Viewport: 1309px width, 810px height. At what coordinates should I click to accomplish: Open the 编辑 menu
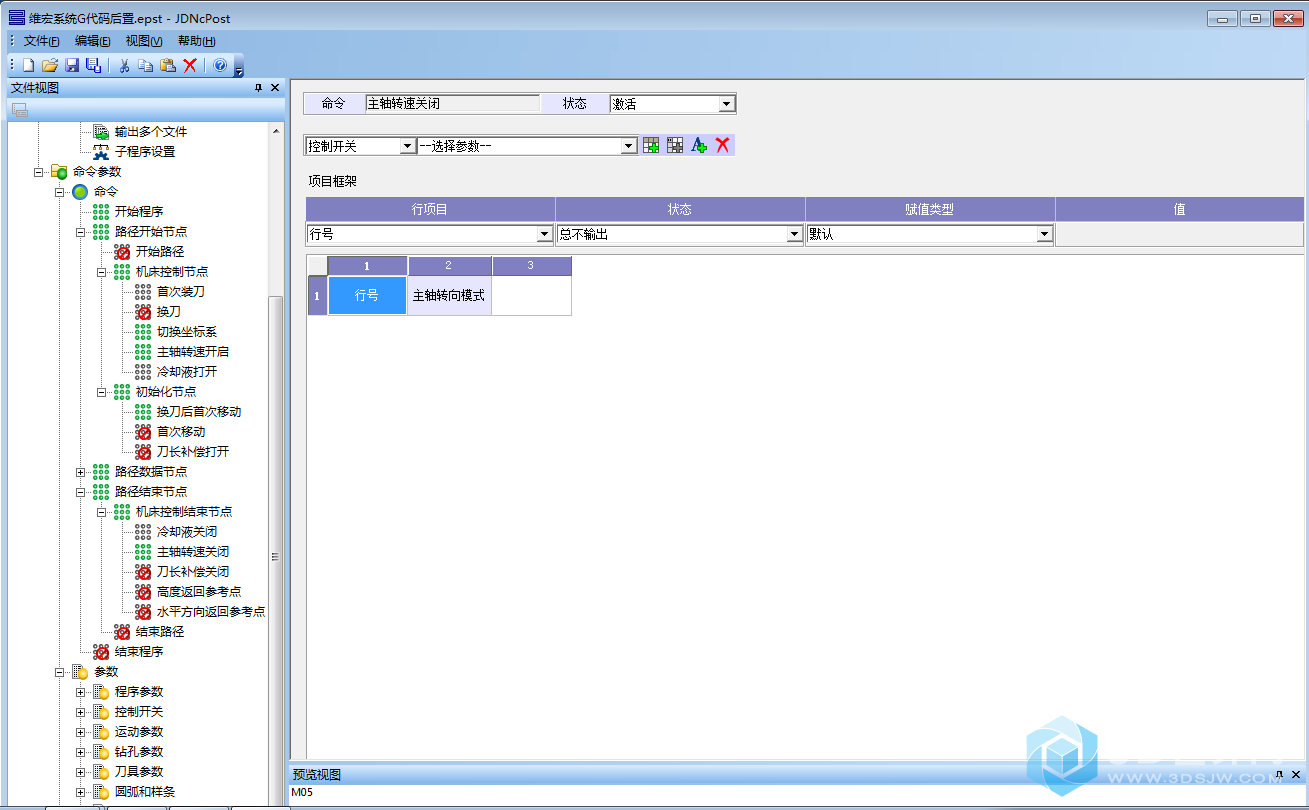[92, 41]
